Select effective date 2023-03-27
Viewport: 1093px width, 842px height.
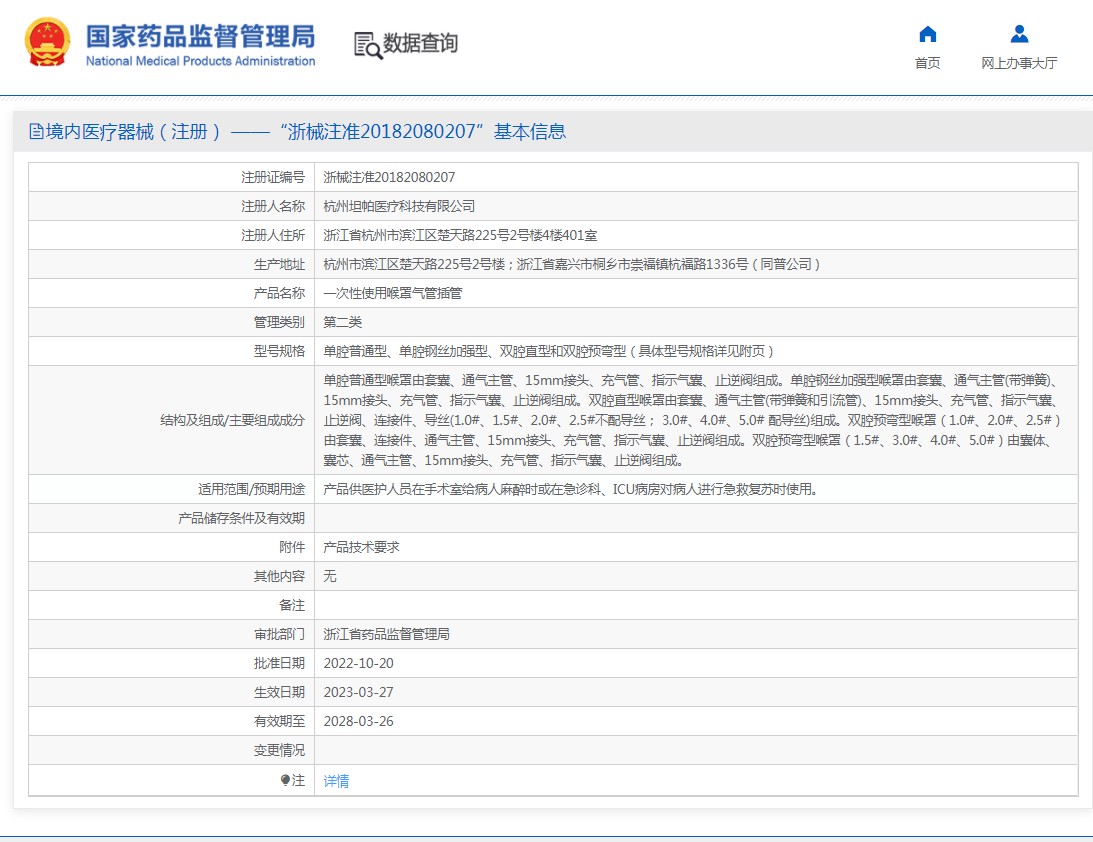click(x=358, y=692)
